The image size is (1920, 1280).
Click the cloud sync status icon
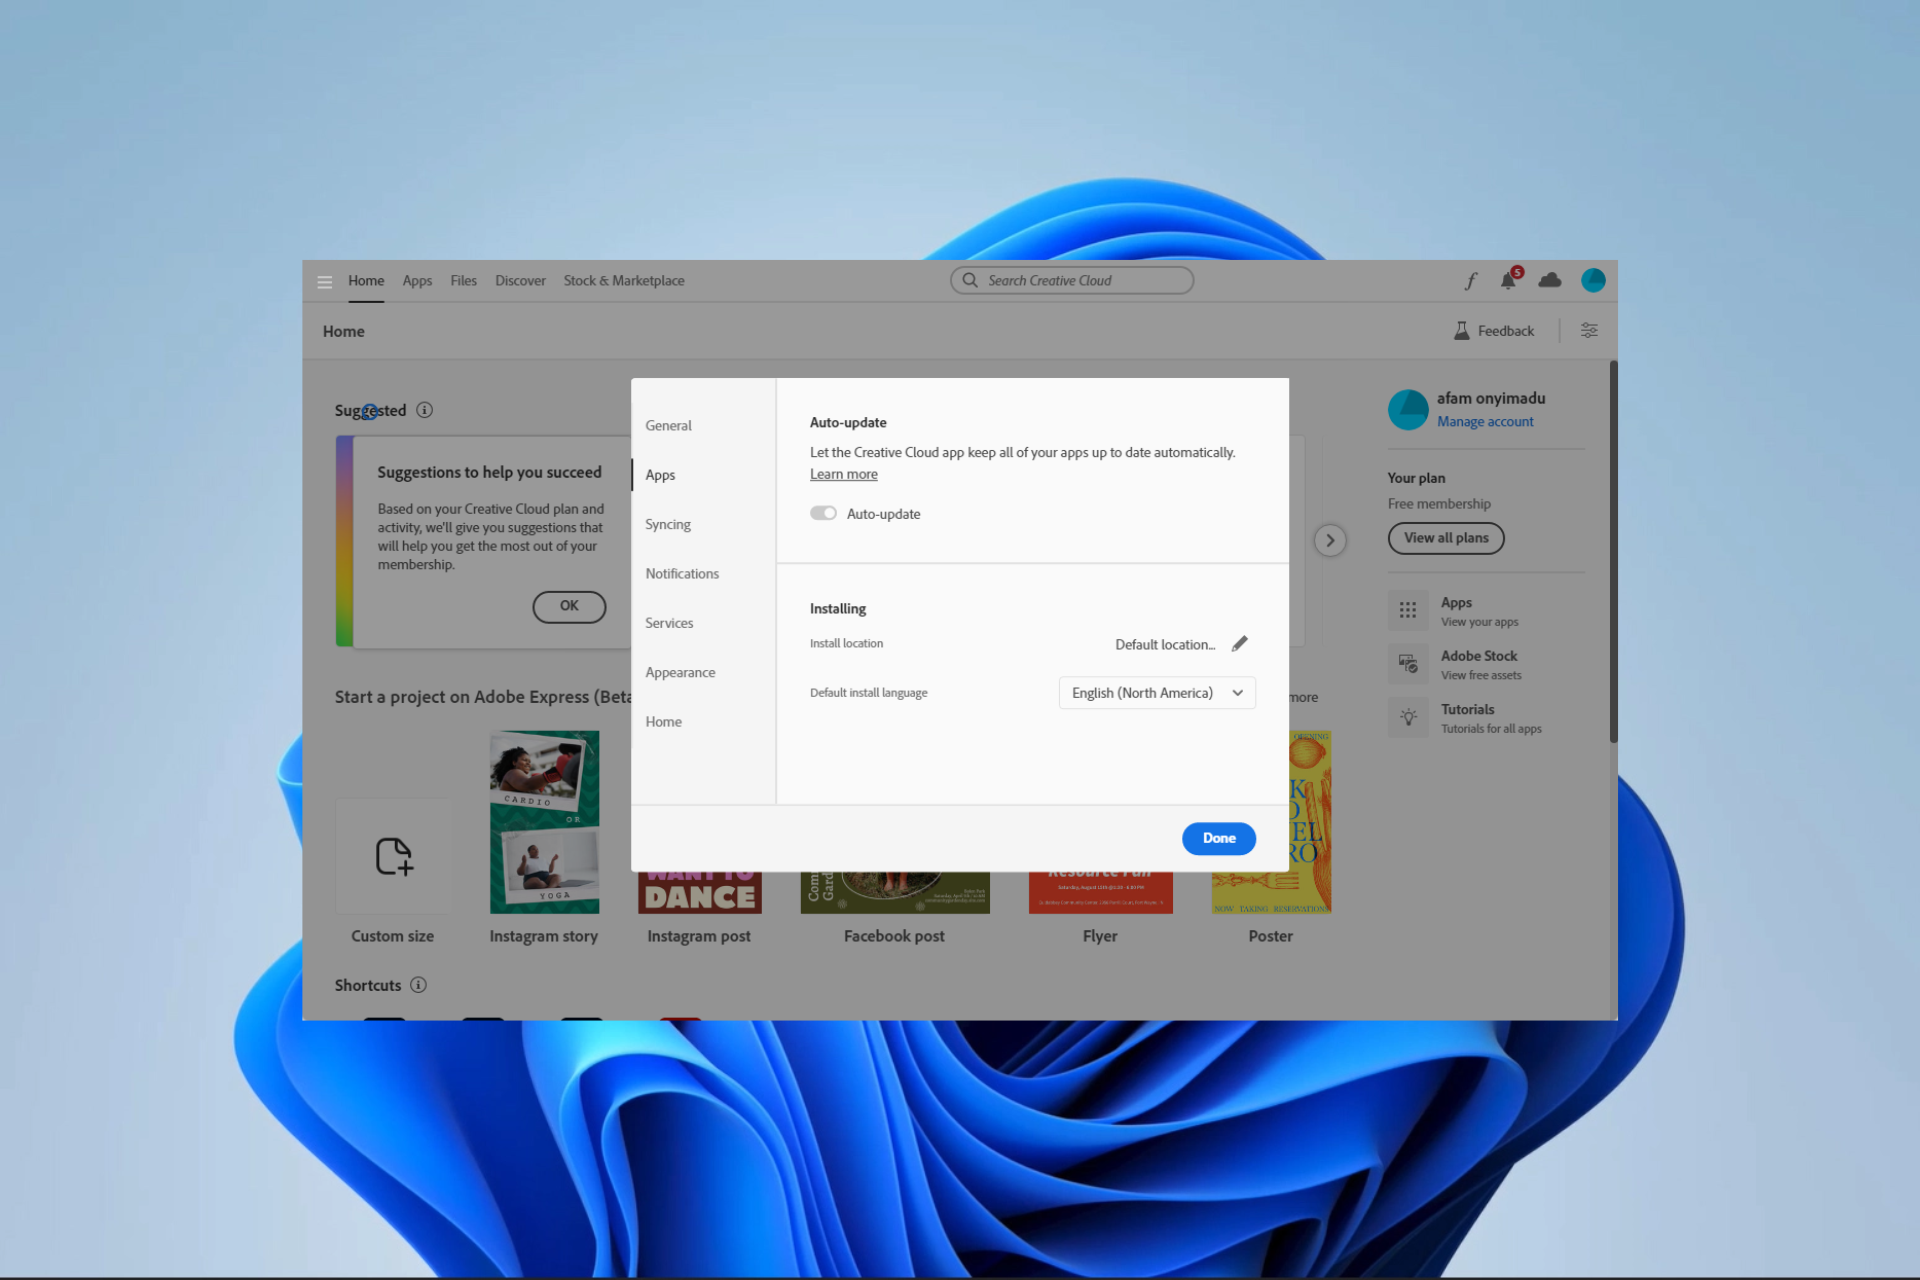[x=1549, y=281]
